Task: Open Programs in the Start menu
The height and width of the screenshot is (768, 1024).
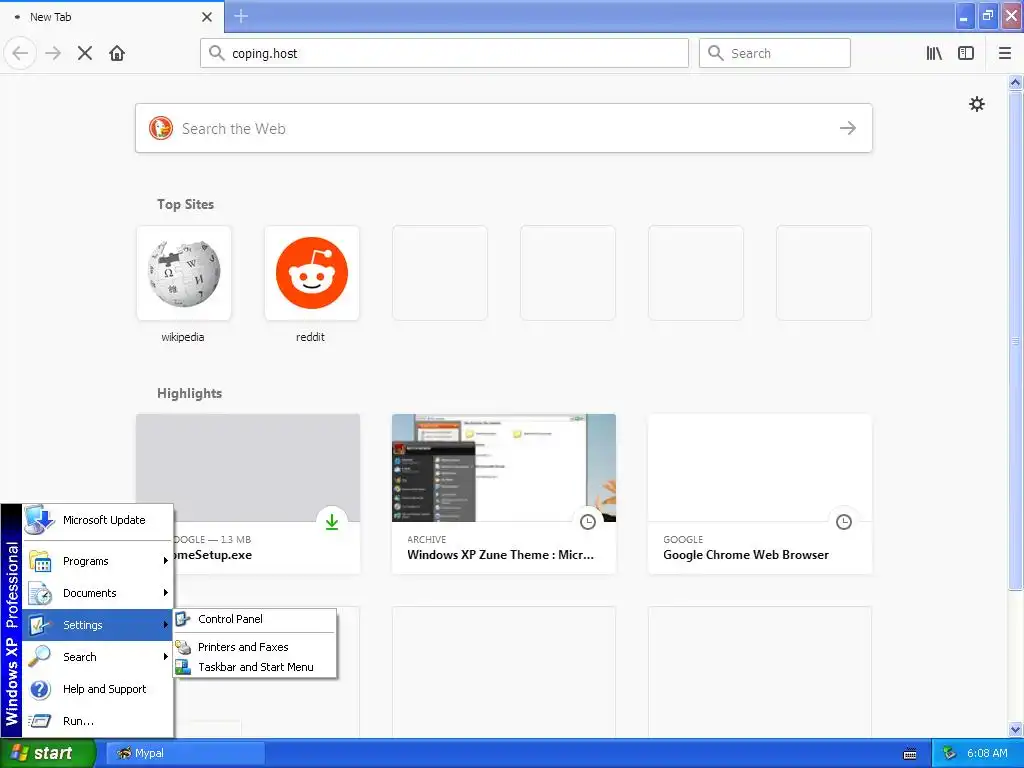Action: [x=98, y=560]
